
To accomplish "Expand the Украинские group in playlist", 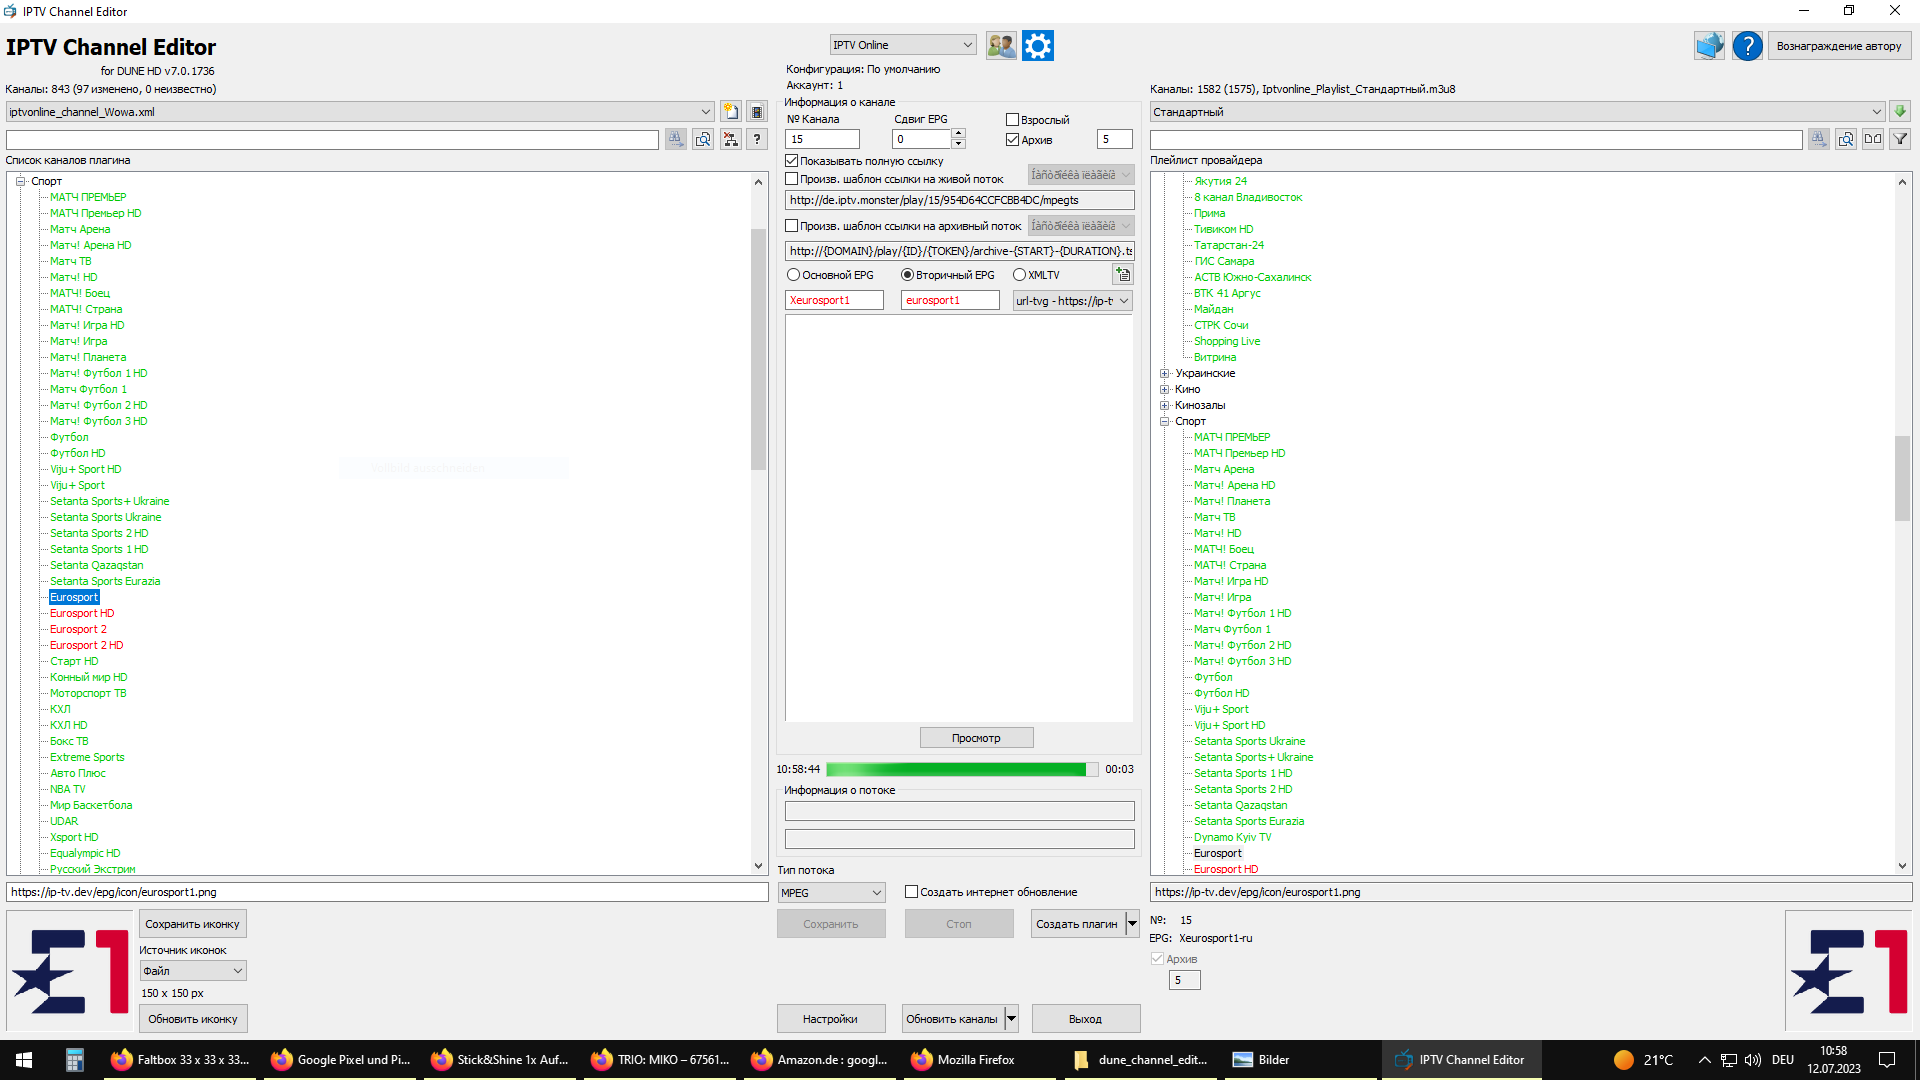I will coord(1164,374).
